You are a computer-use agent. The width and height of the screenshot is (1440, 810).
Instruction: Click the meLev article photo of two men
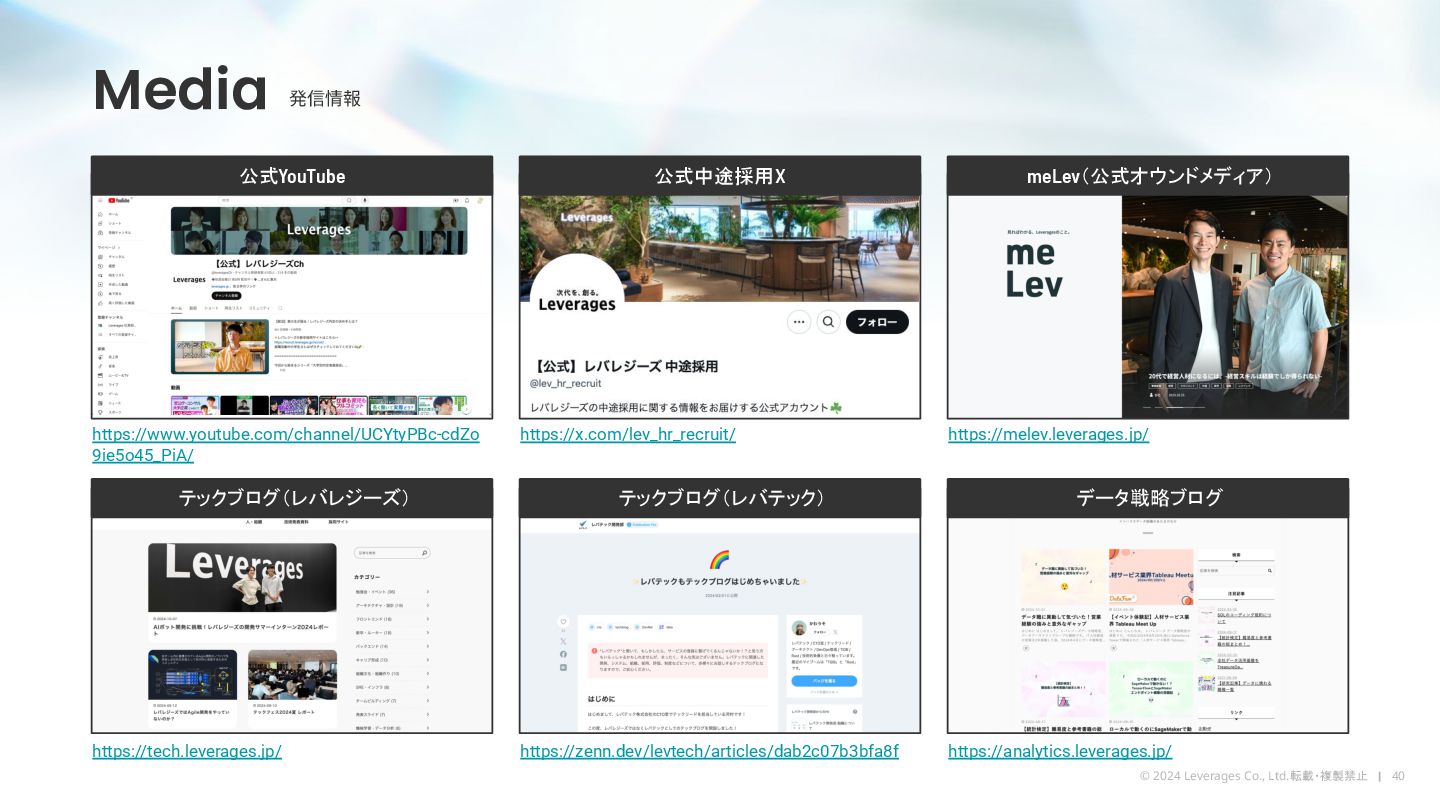pyautogui.click(x=1235, y=306)
